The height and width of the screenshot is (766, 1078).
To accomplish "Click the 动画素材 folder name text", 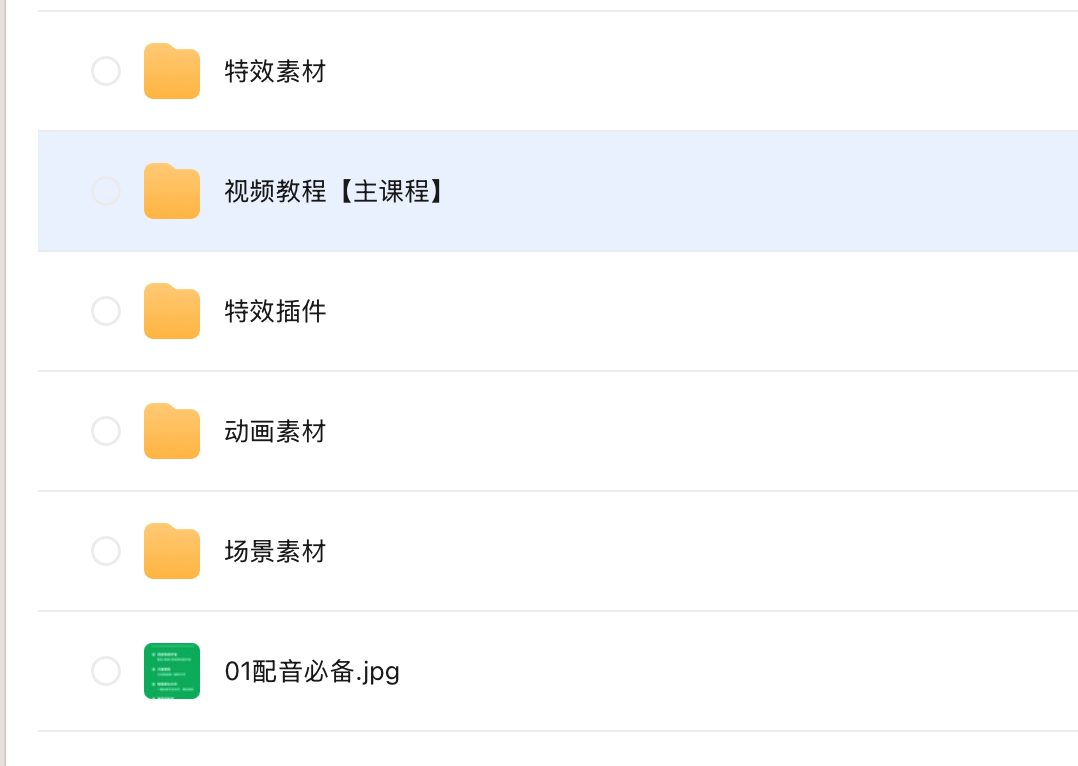I will [x=275, y=432].
